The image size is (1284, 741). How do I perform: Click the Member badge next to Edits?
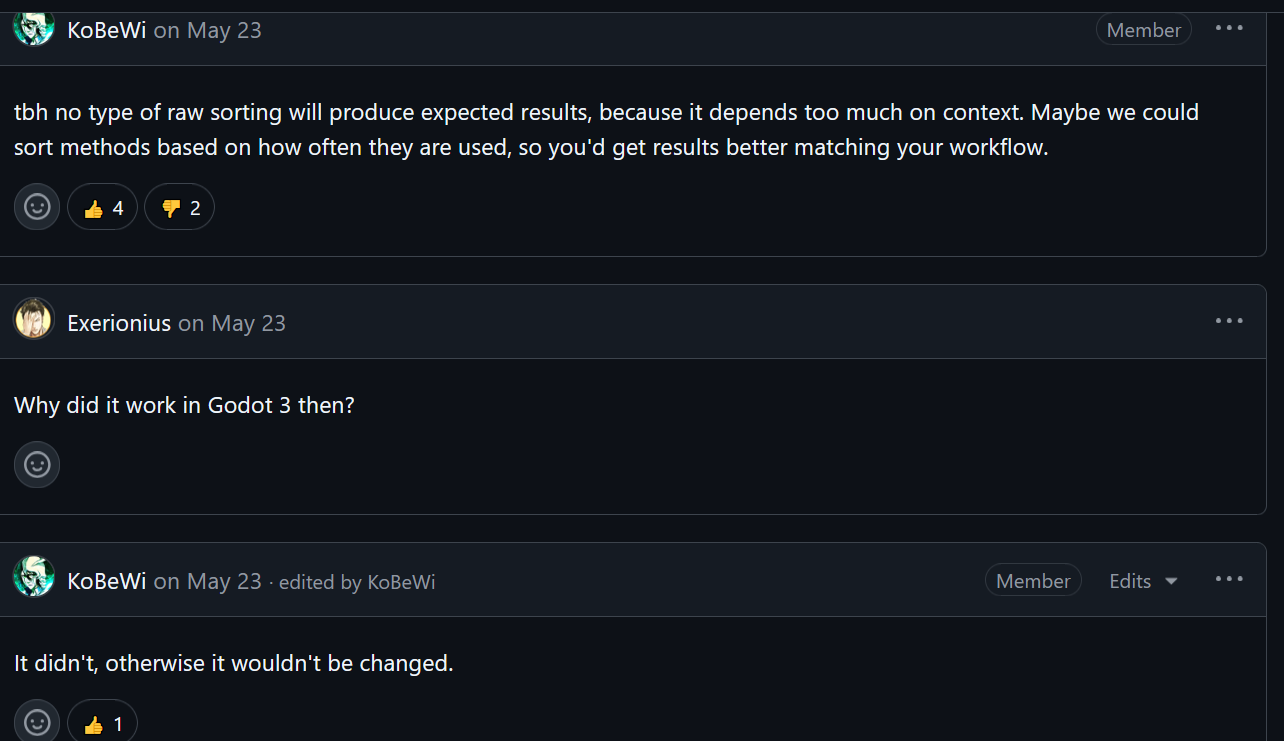tap(1033, 581)
